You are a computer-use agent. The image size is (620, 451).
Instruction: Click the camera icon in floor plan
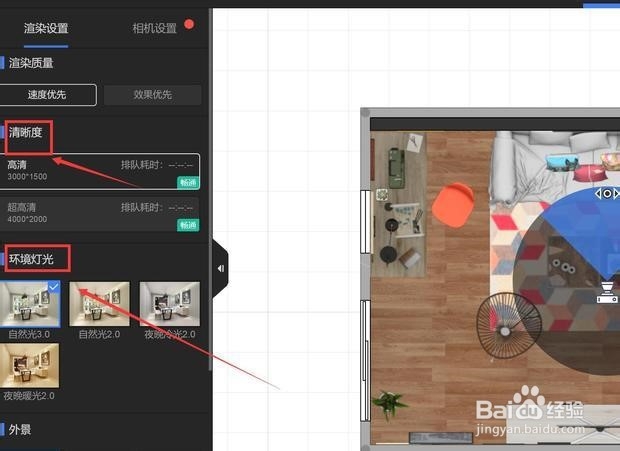coord(607,293)
